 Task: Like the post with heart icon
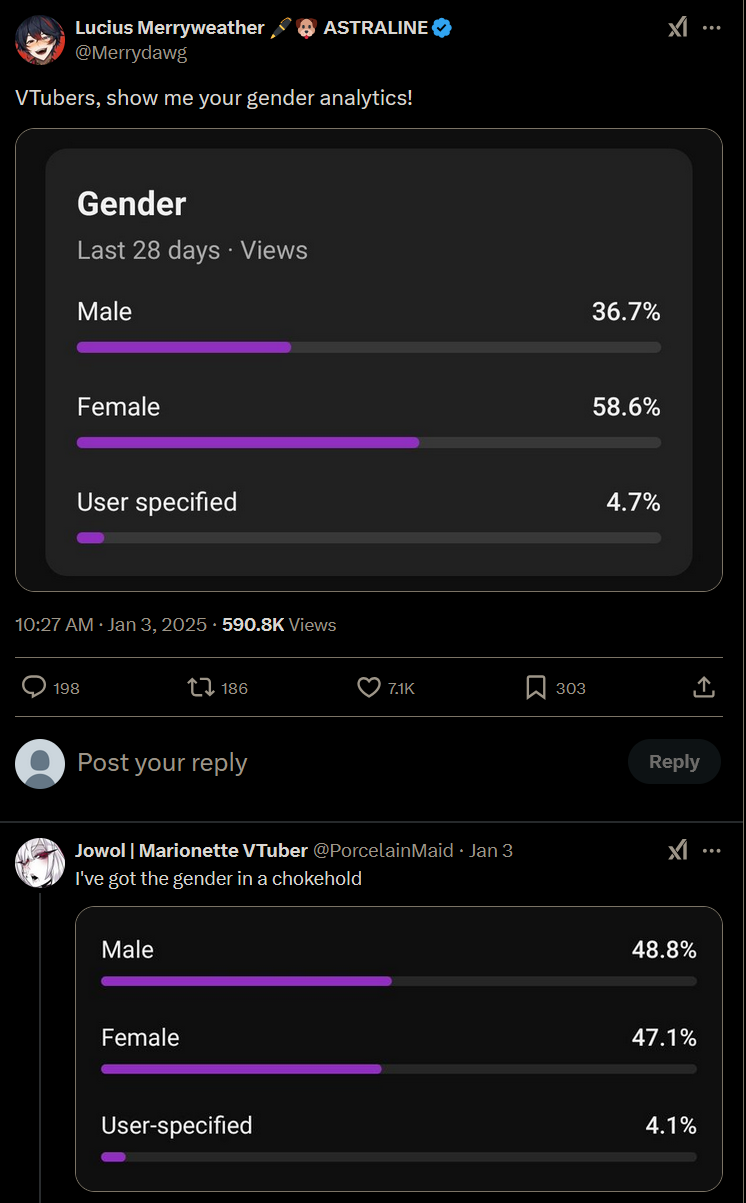pyautogui.click(x=369, y=687)
